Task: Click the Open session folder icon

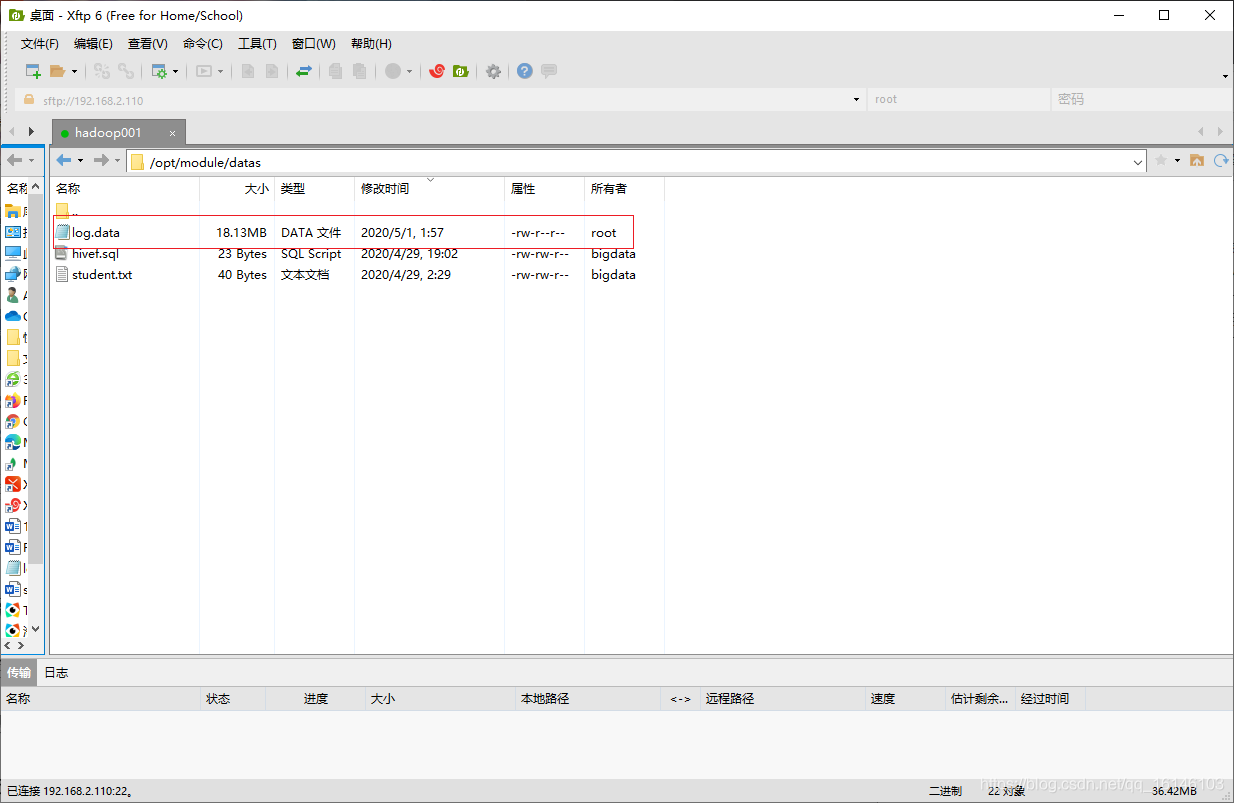Action: pos(57,71)
